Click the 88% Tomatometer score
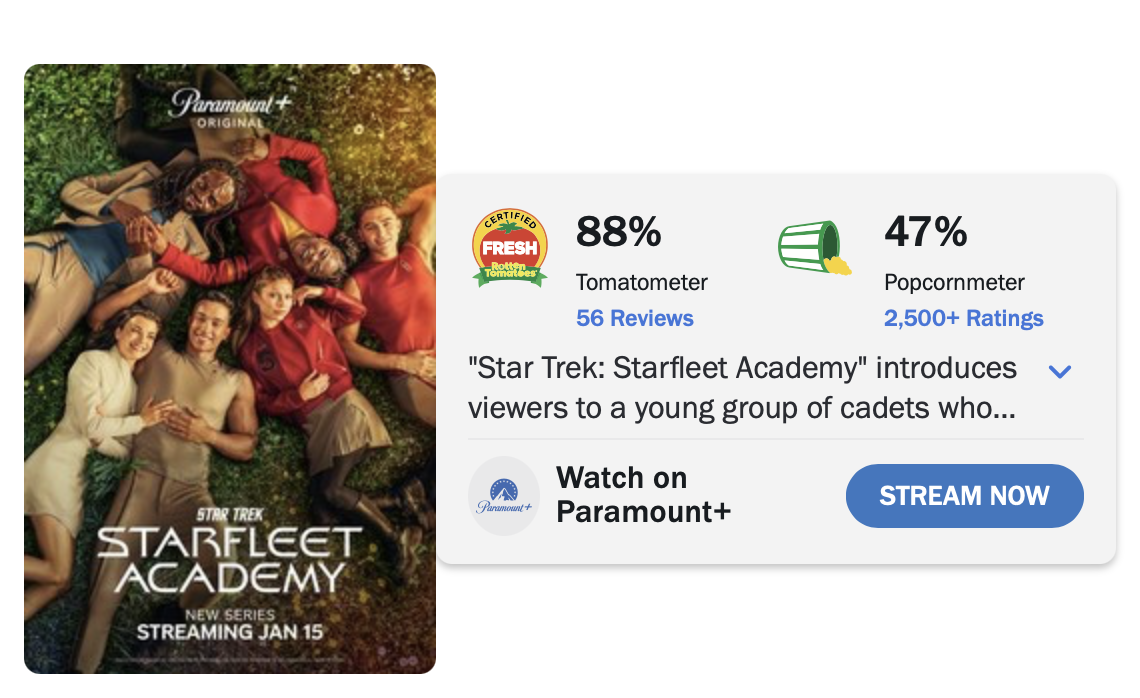This screenshot has width=1140, height=698. pos(619,232)
